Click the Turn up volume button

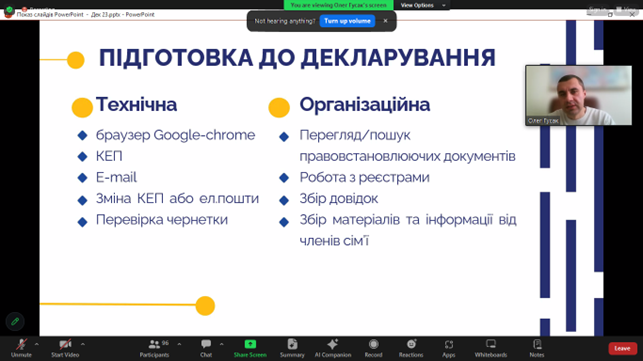pyautogui.click(x=347, y=21)
